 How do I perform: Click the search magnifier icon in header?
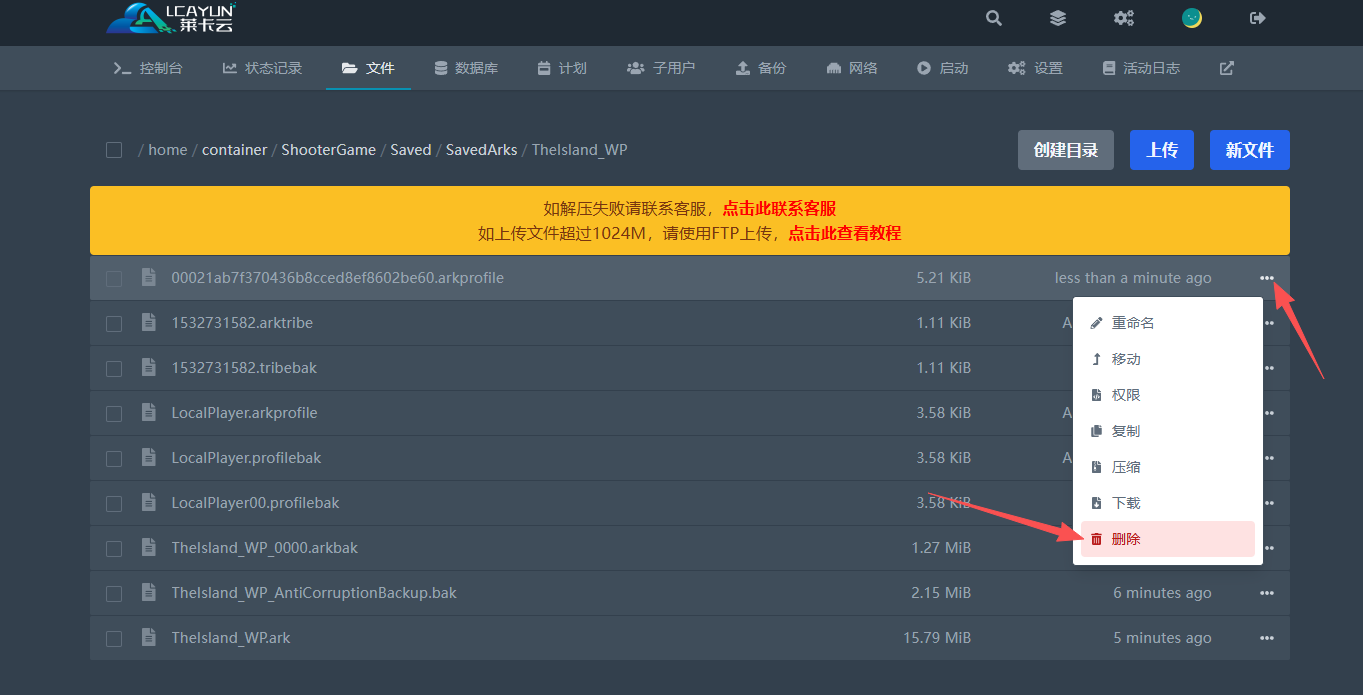point(993,18)
